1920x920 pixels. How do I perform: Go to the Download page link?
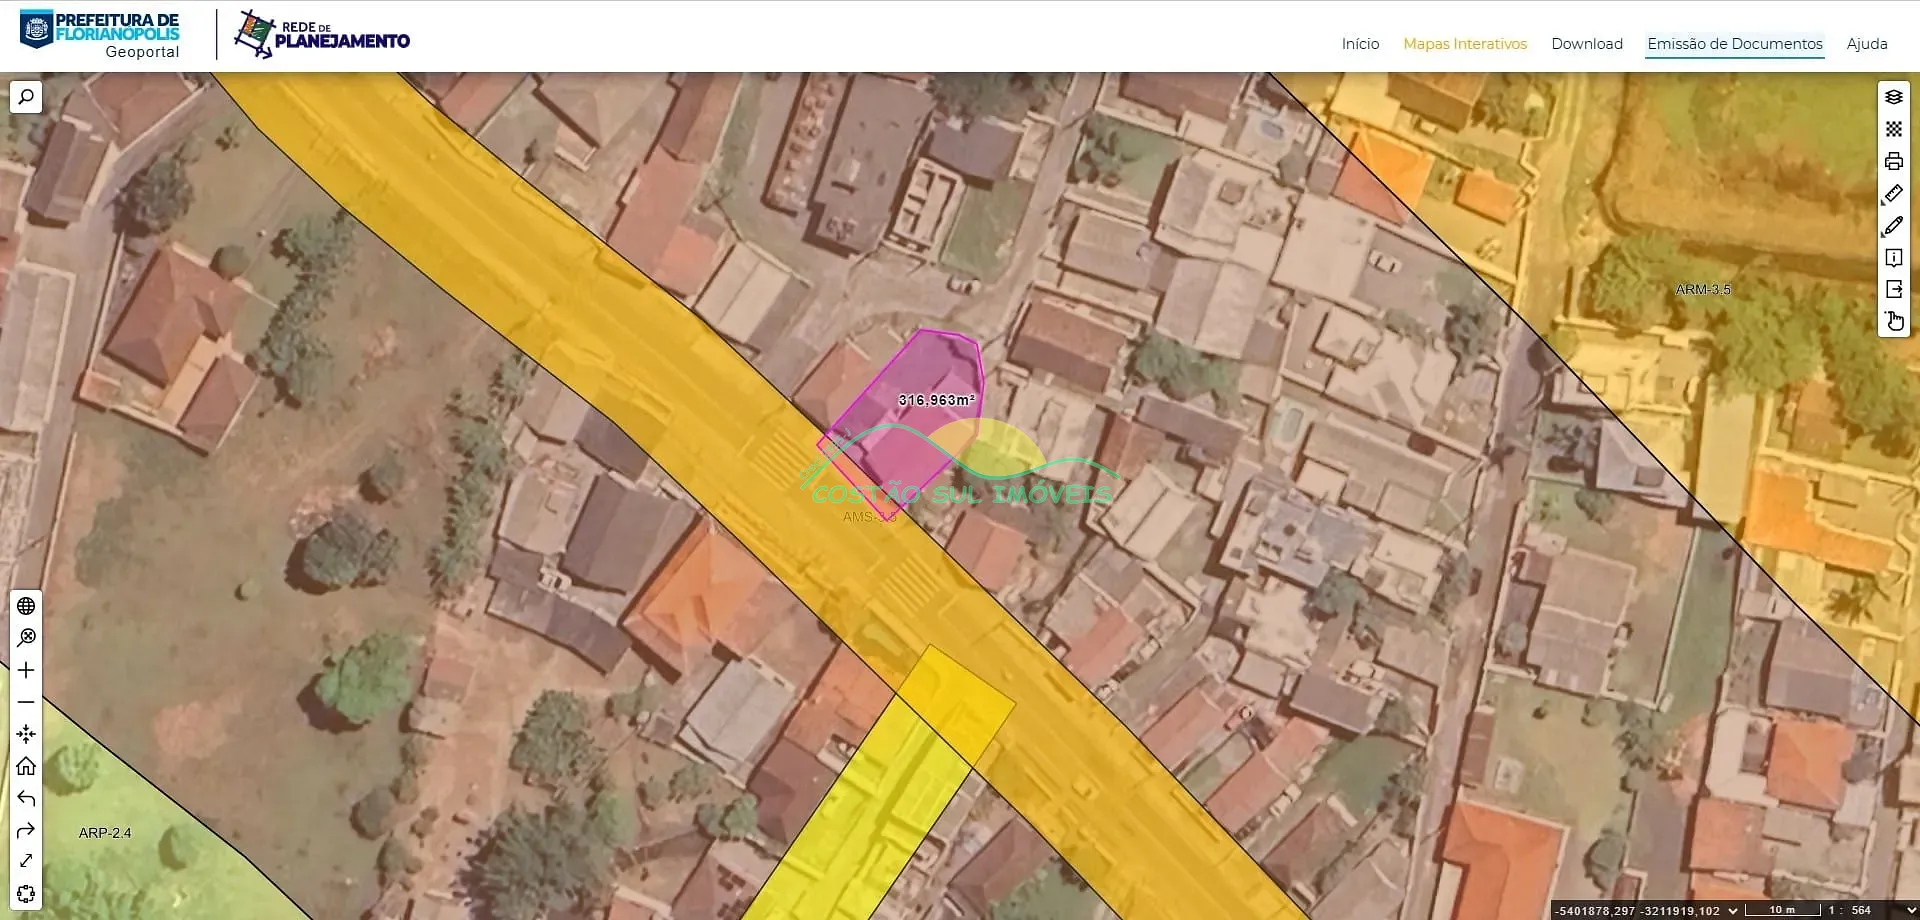pyautogui.click(x=1586, y=44)
